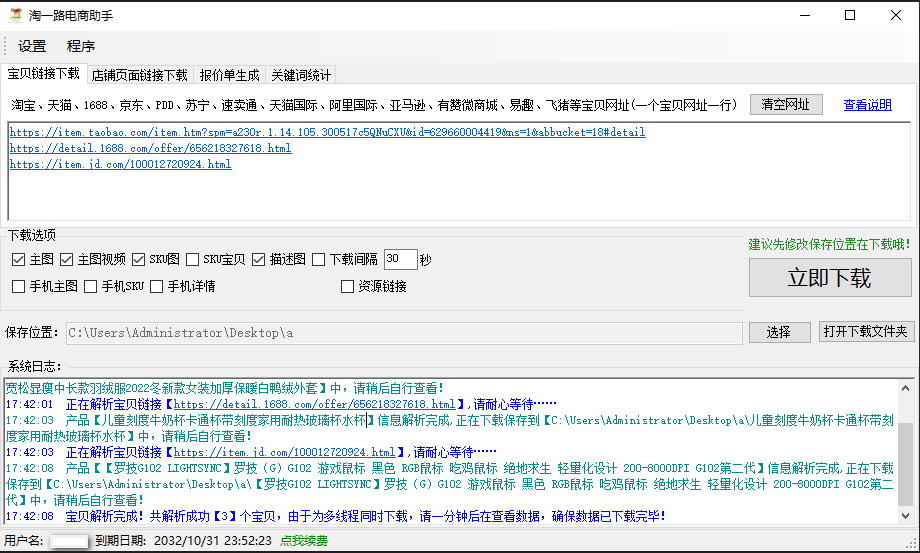Click the 用户名 value field in status bar
Image resolution: width=920 pixels, height=553 pixels.
coord(69,541)
